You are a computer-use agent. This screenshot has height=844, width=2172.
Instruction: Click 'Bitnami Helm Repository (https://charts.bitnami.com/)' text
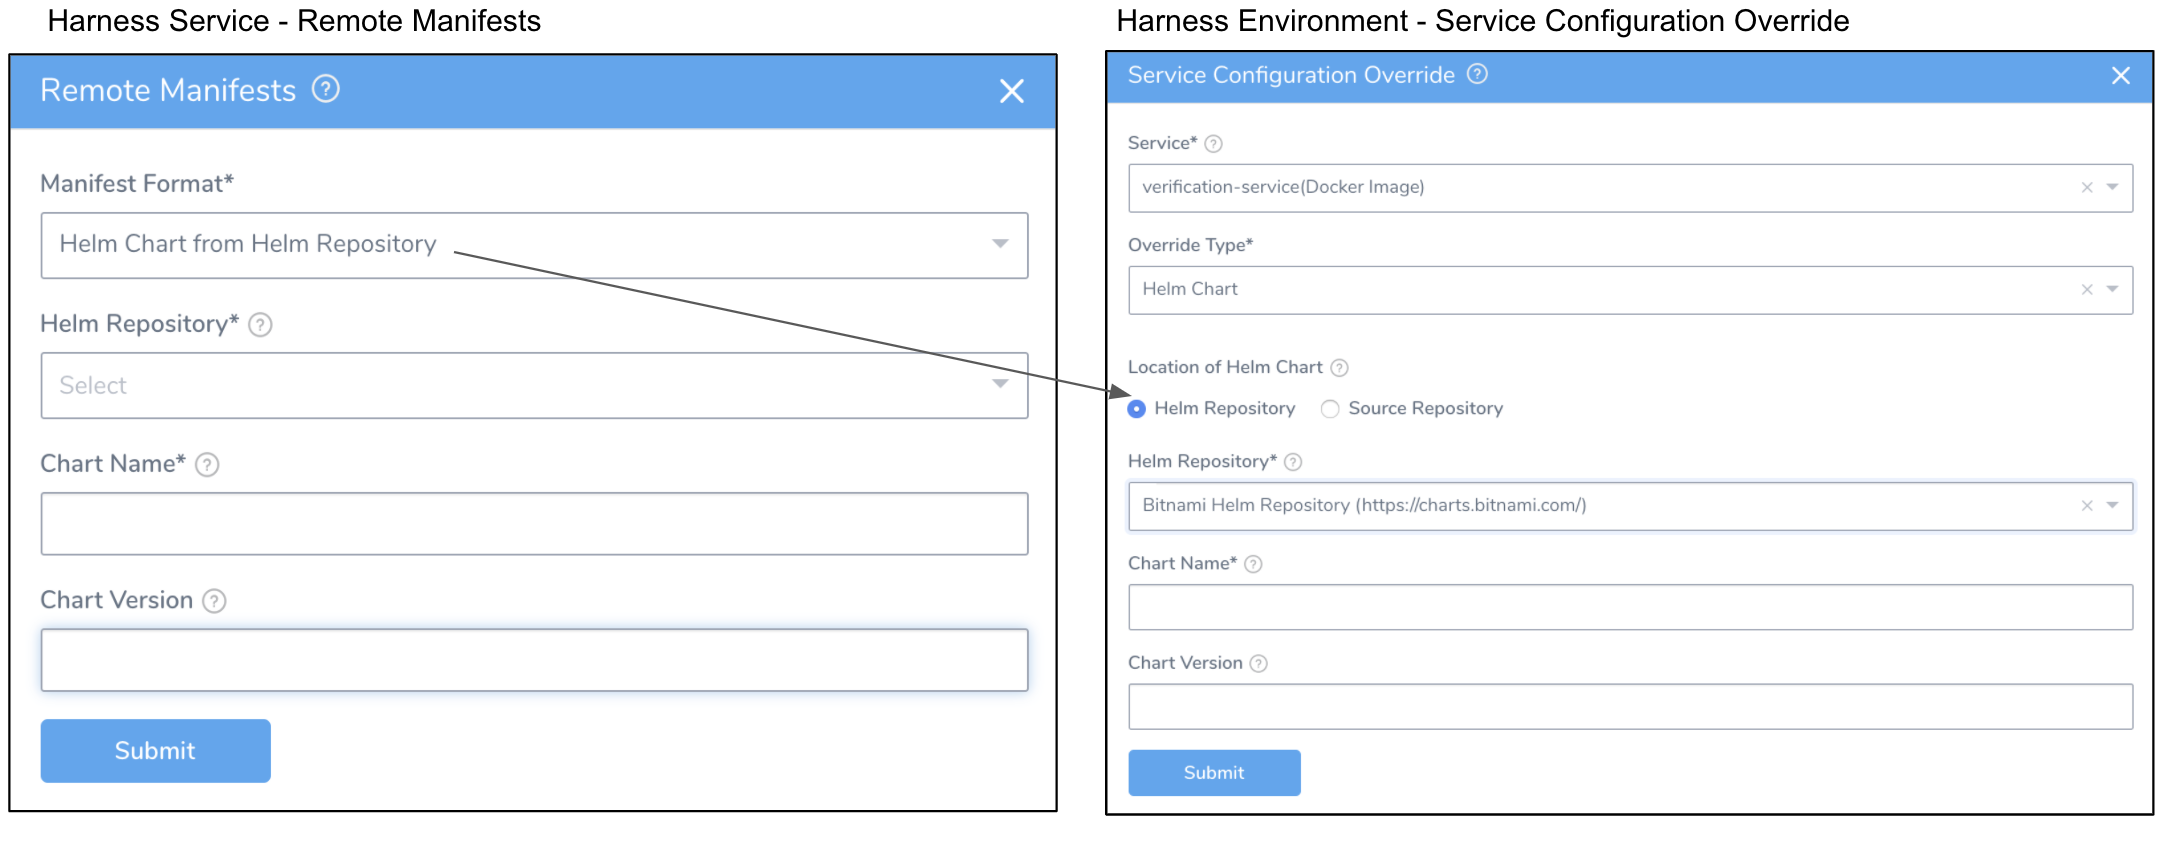pos(1364,505)
